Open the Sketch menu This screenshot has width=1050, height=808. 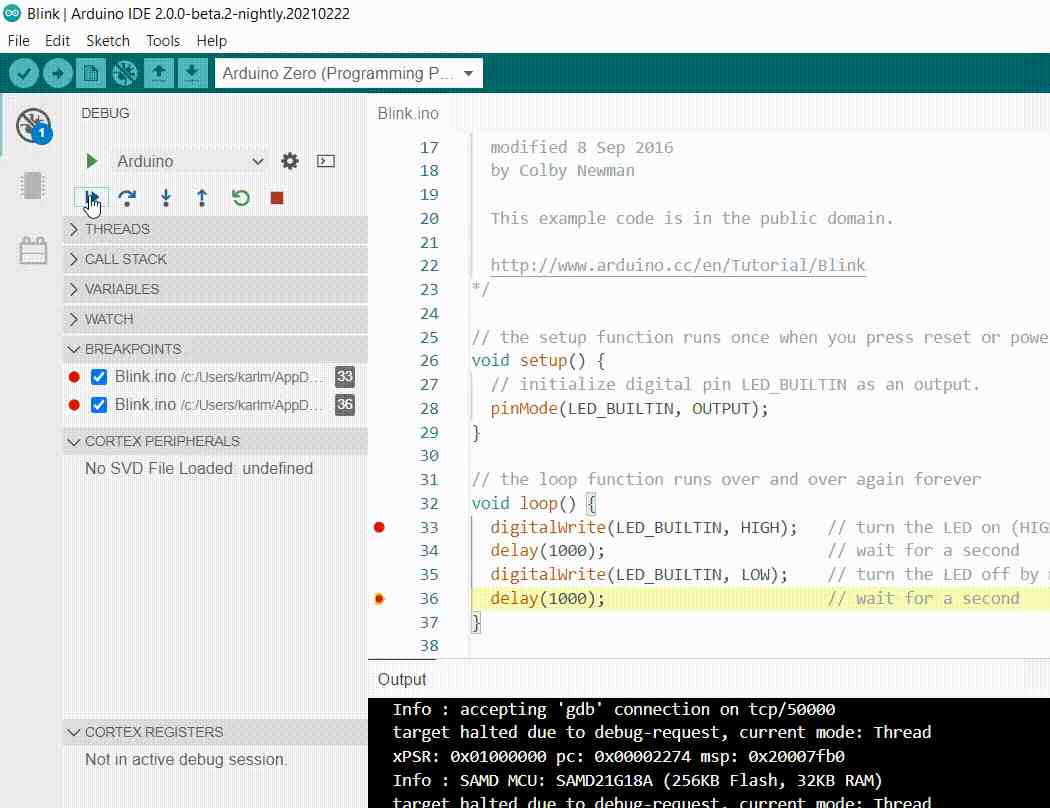(x=108, y=41)
